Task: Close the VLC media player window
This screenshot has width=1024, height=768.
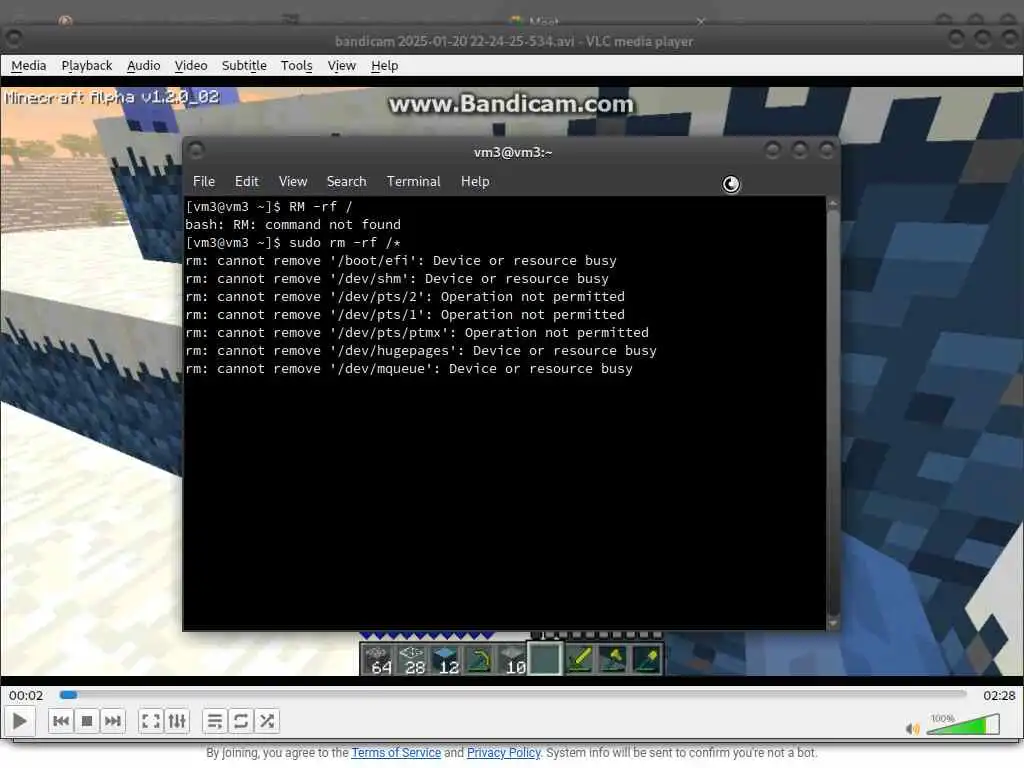Action: 1010,39
